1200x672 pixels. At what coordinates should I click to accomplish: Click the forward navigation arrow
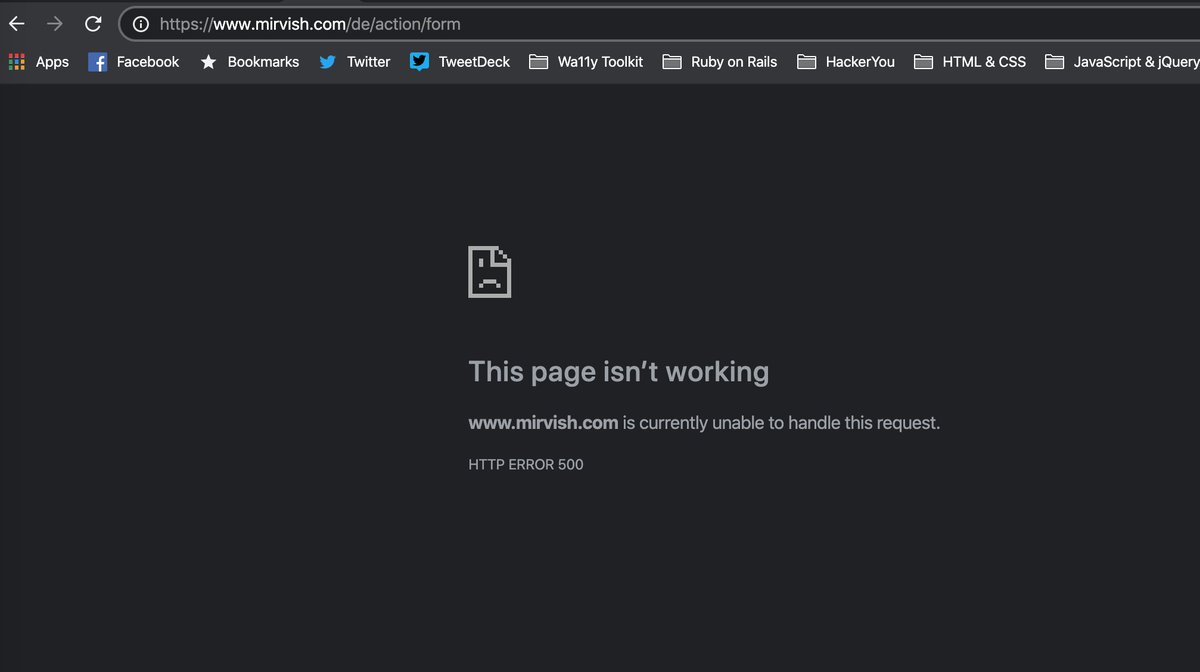pyautogui.click(x=55, y=23)
